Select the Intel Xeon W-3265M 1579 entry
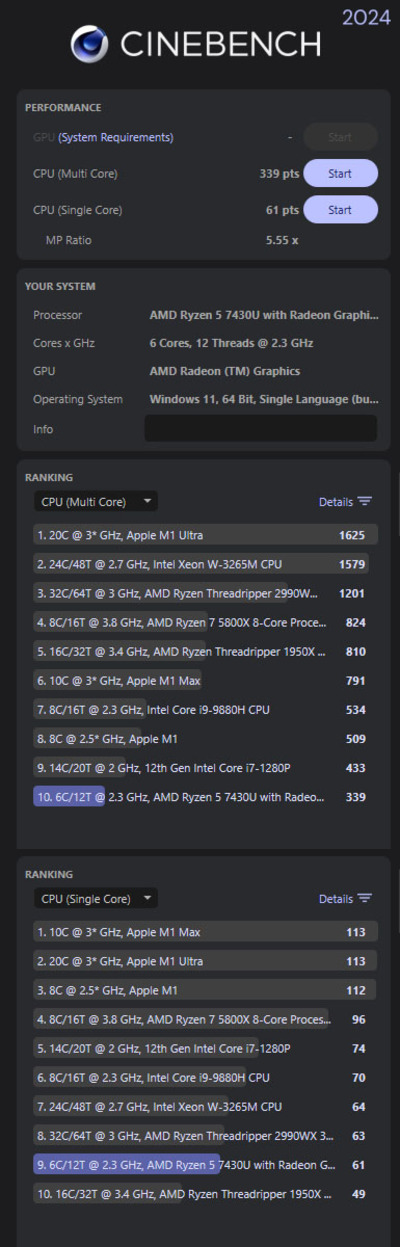The width and height of the screenshot is (400, 1247). [x=205, y=564]
